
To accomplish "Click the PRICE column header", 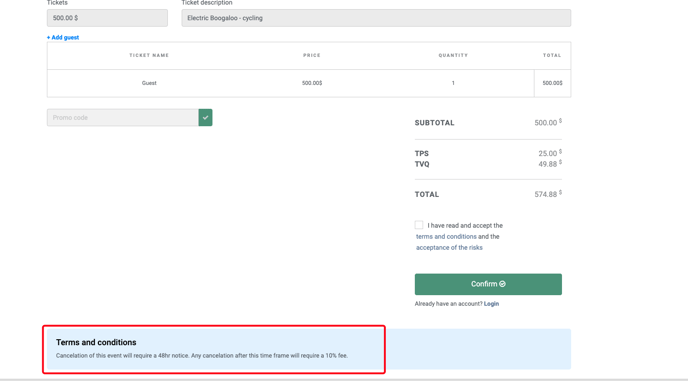I will pos(312,55).
